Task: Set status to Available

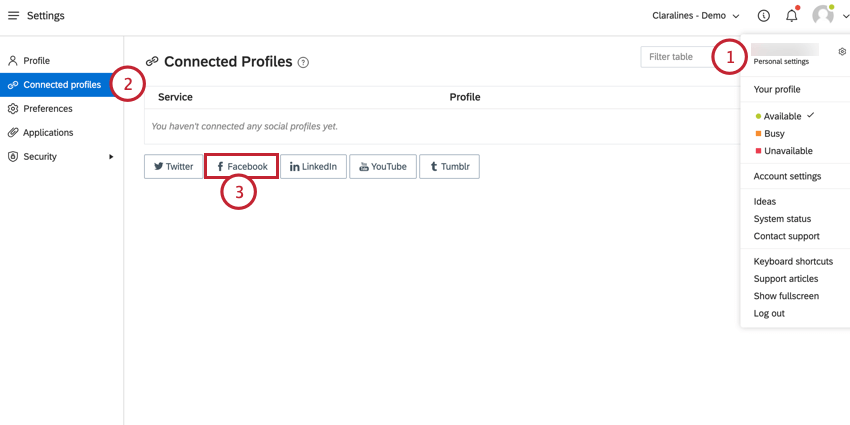Action: tap(782, 116)
